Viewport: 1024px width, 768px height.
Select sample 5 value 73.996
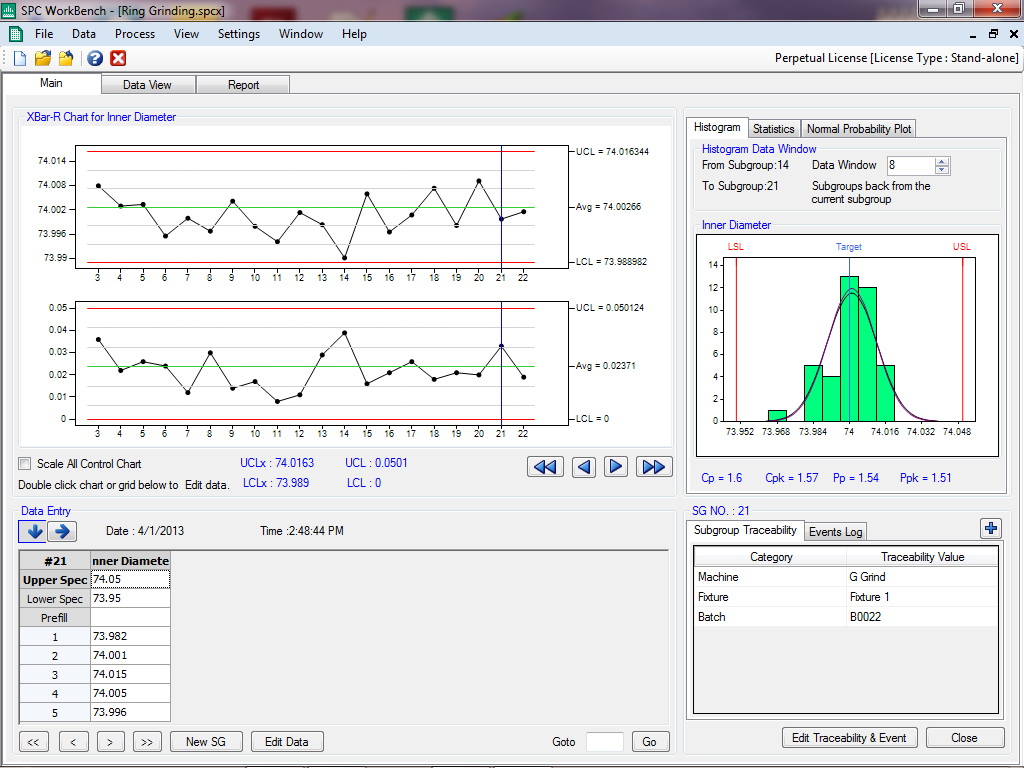pyautogui.click(x=130, y=712)
